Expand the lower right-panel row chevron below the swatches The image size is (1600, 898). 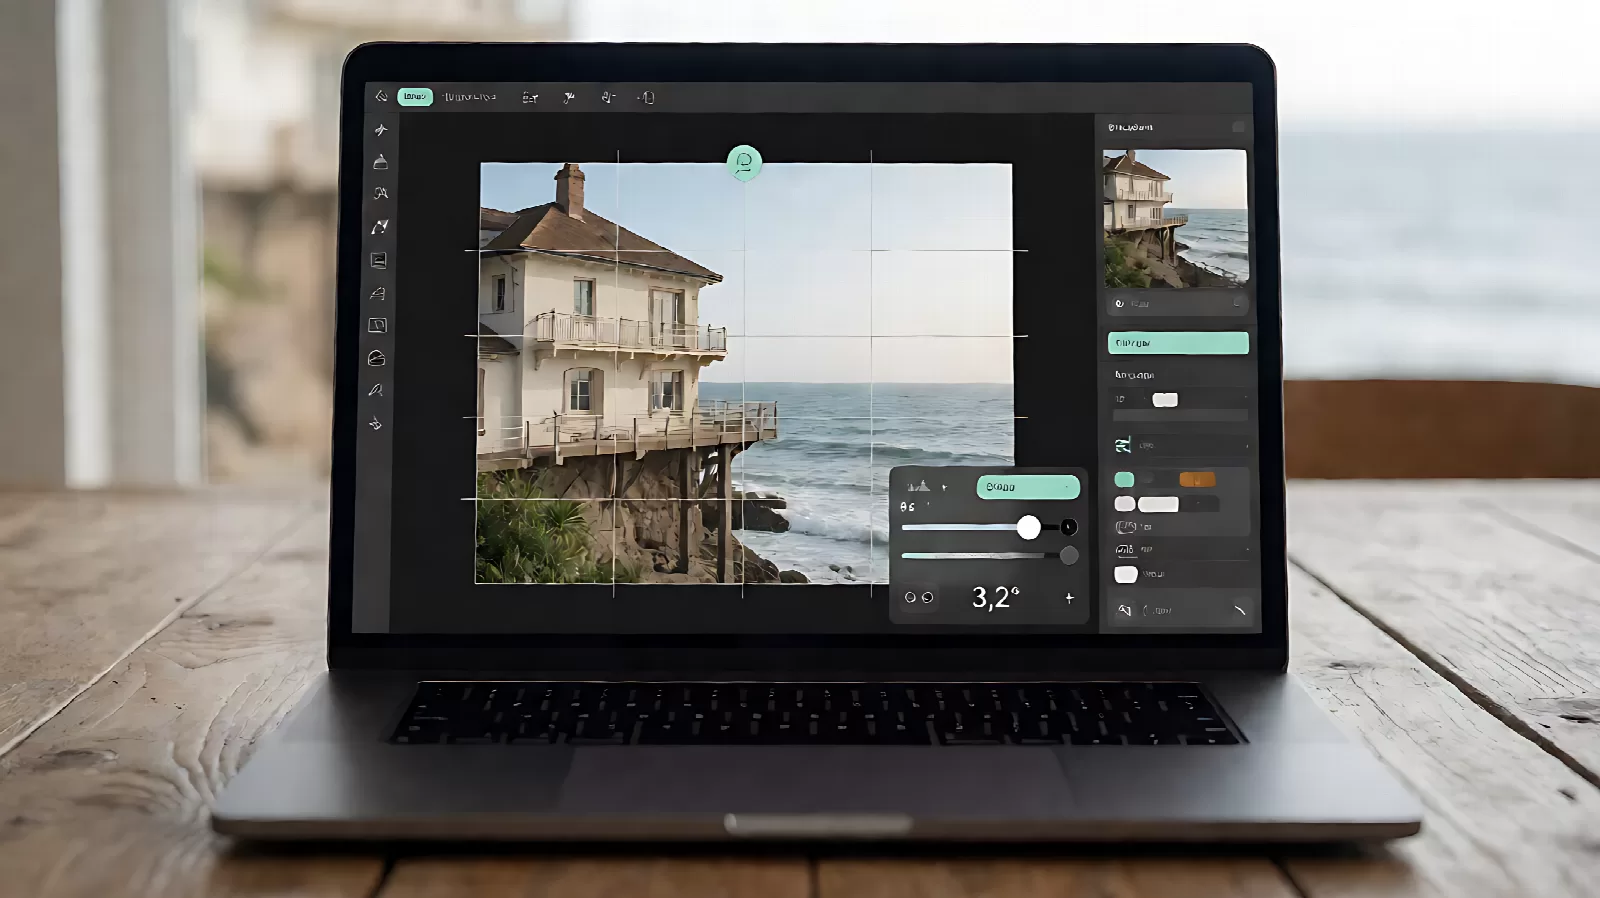point(1246,550)
